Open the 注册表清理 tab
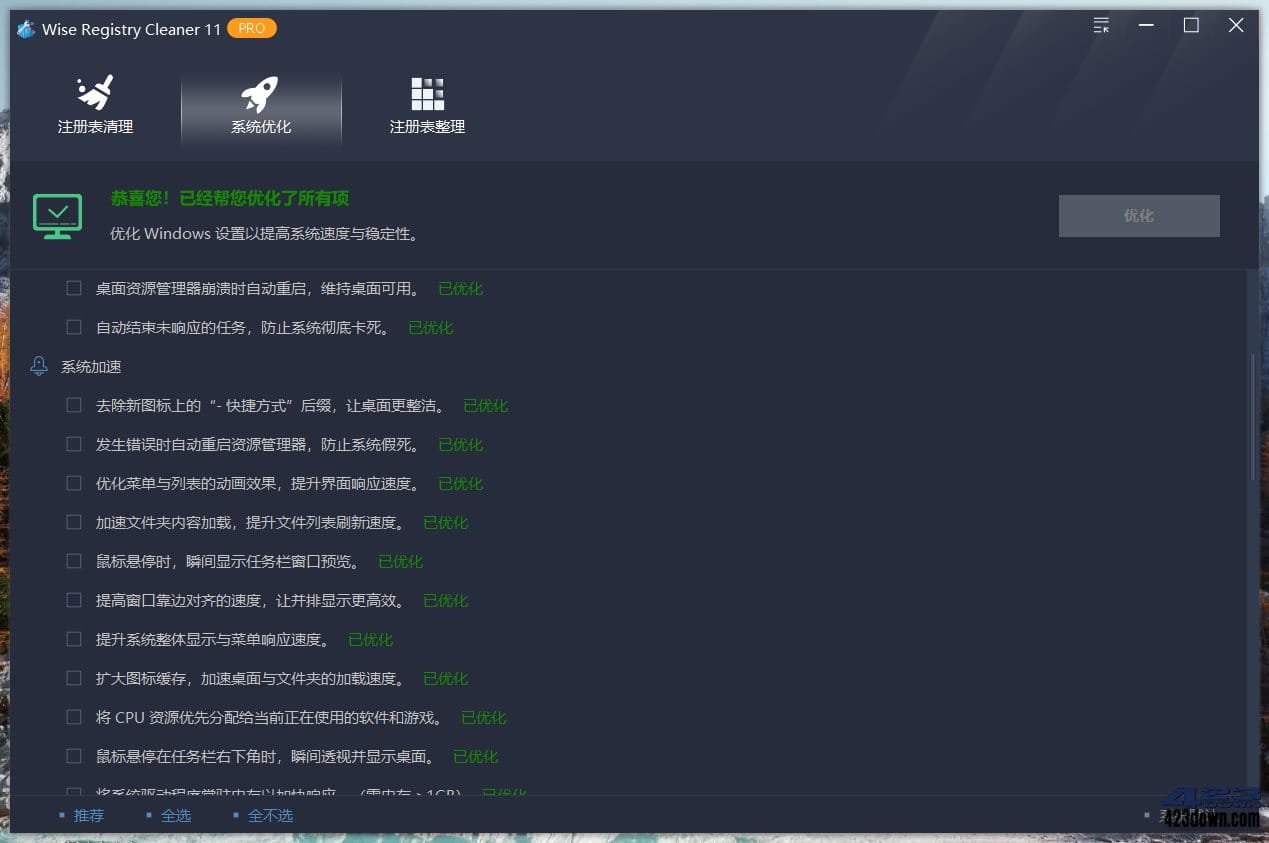 click(95, 108)
